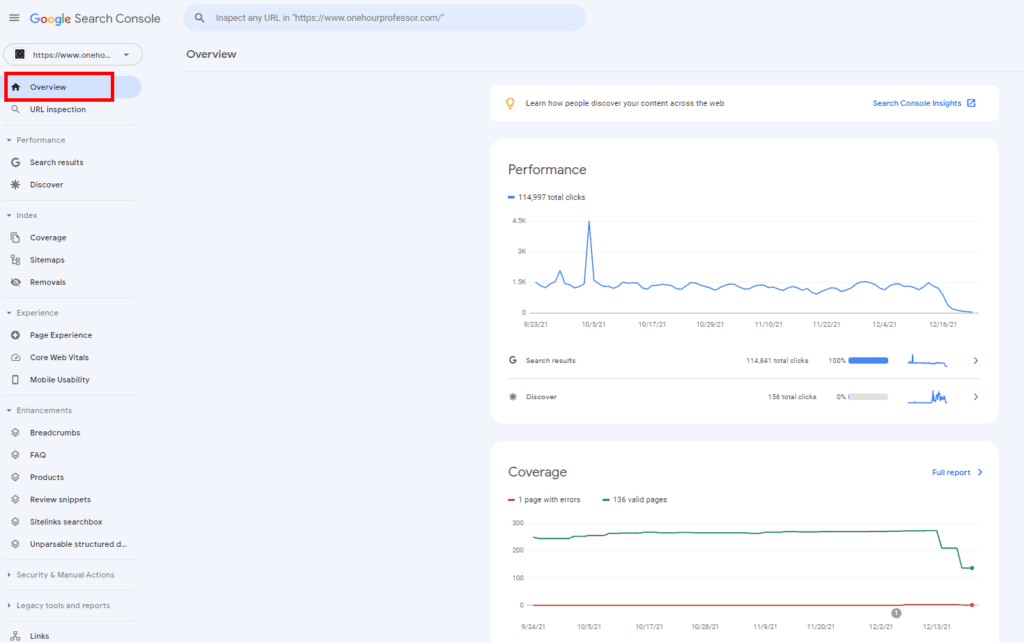This screenshot has height=643, width=1024.
Task: Click the Google G icon in Performance card
Action: point(513,360)
